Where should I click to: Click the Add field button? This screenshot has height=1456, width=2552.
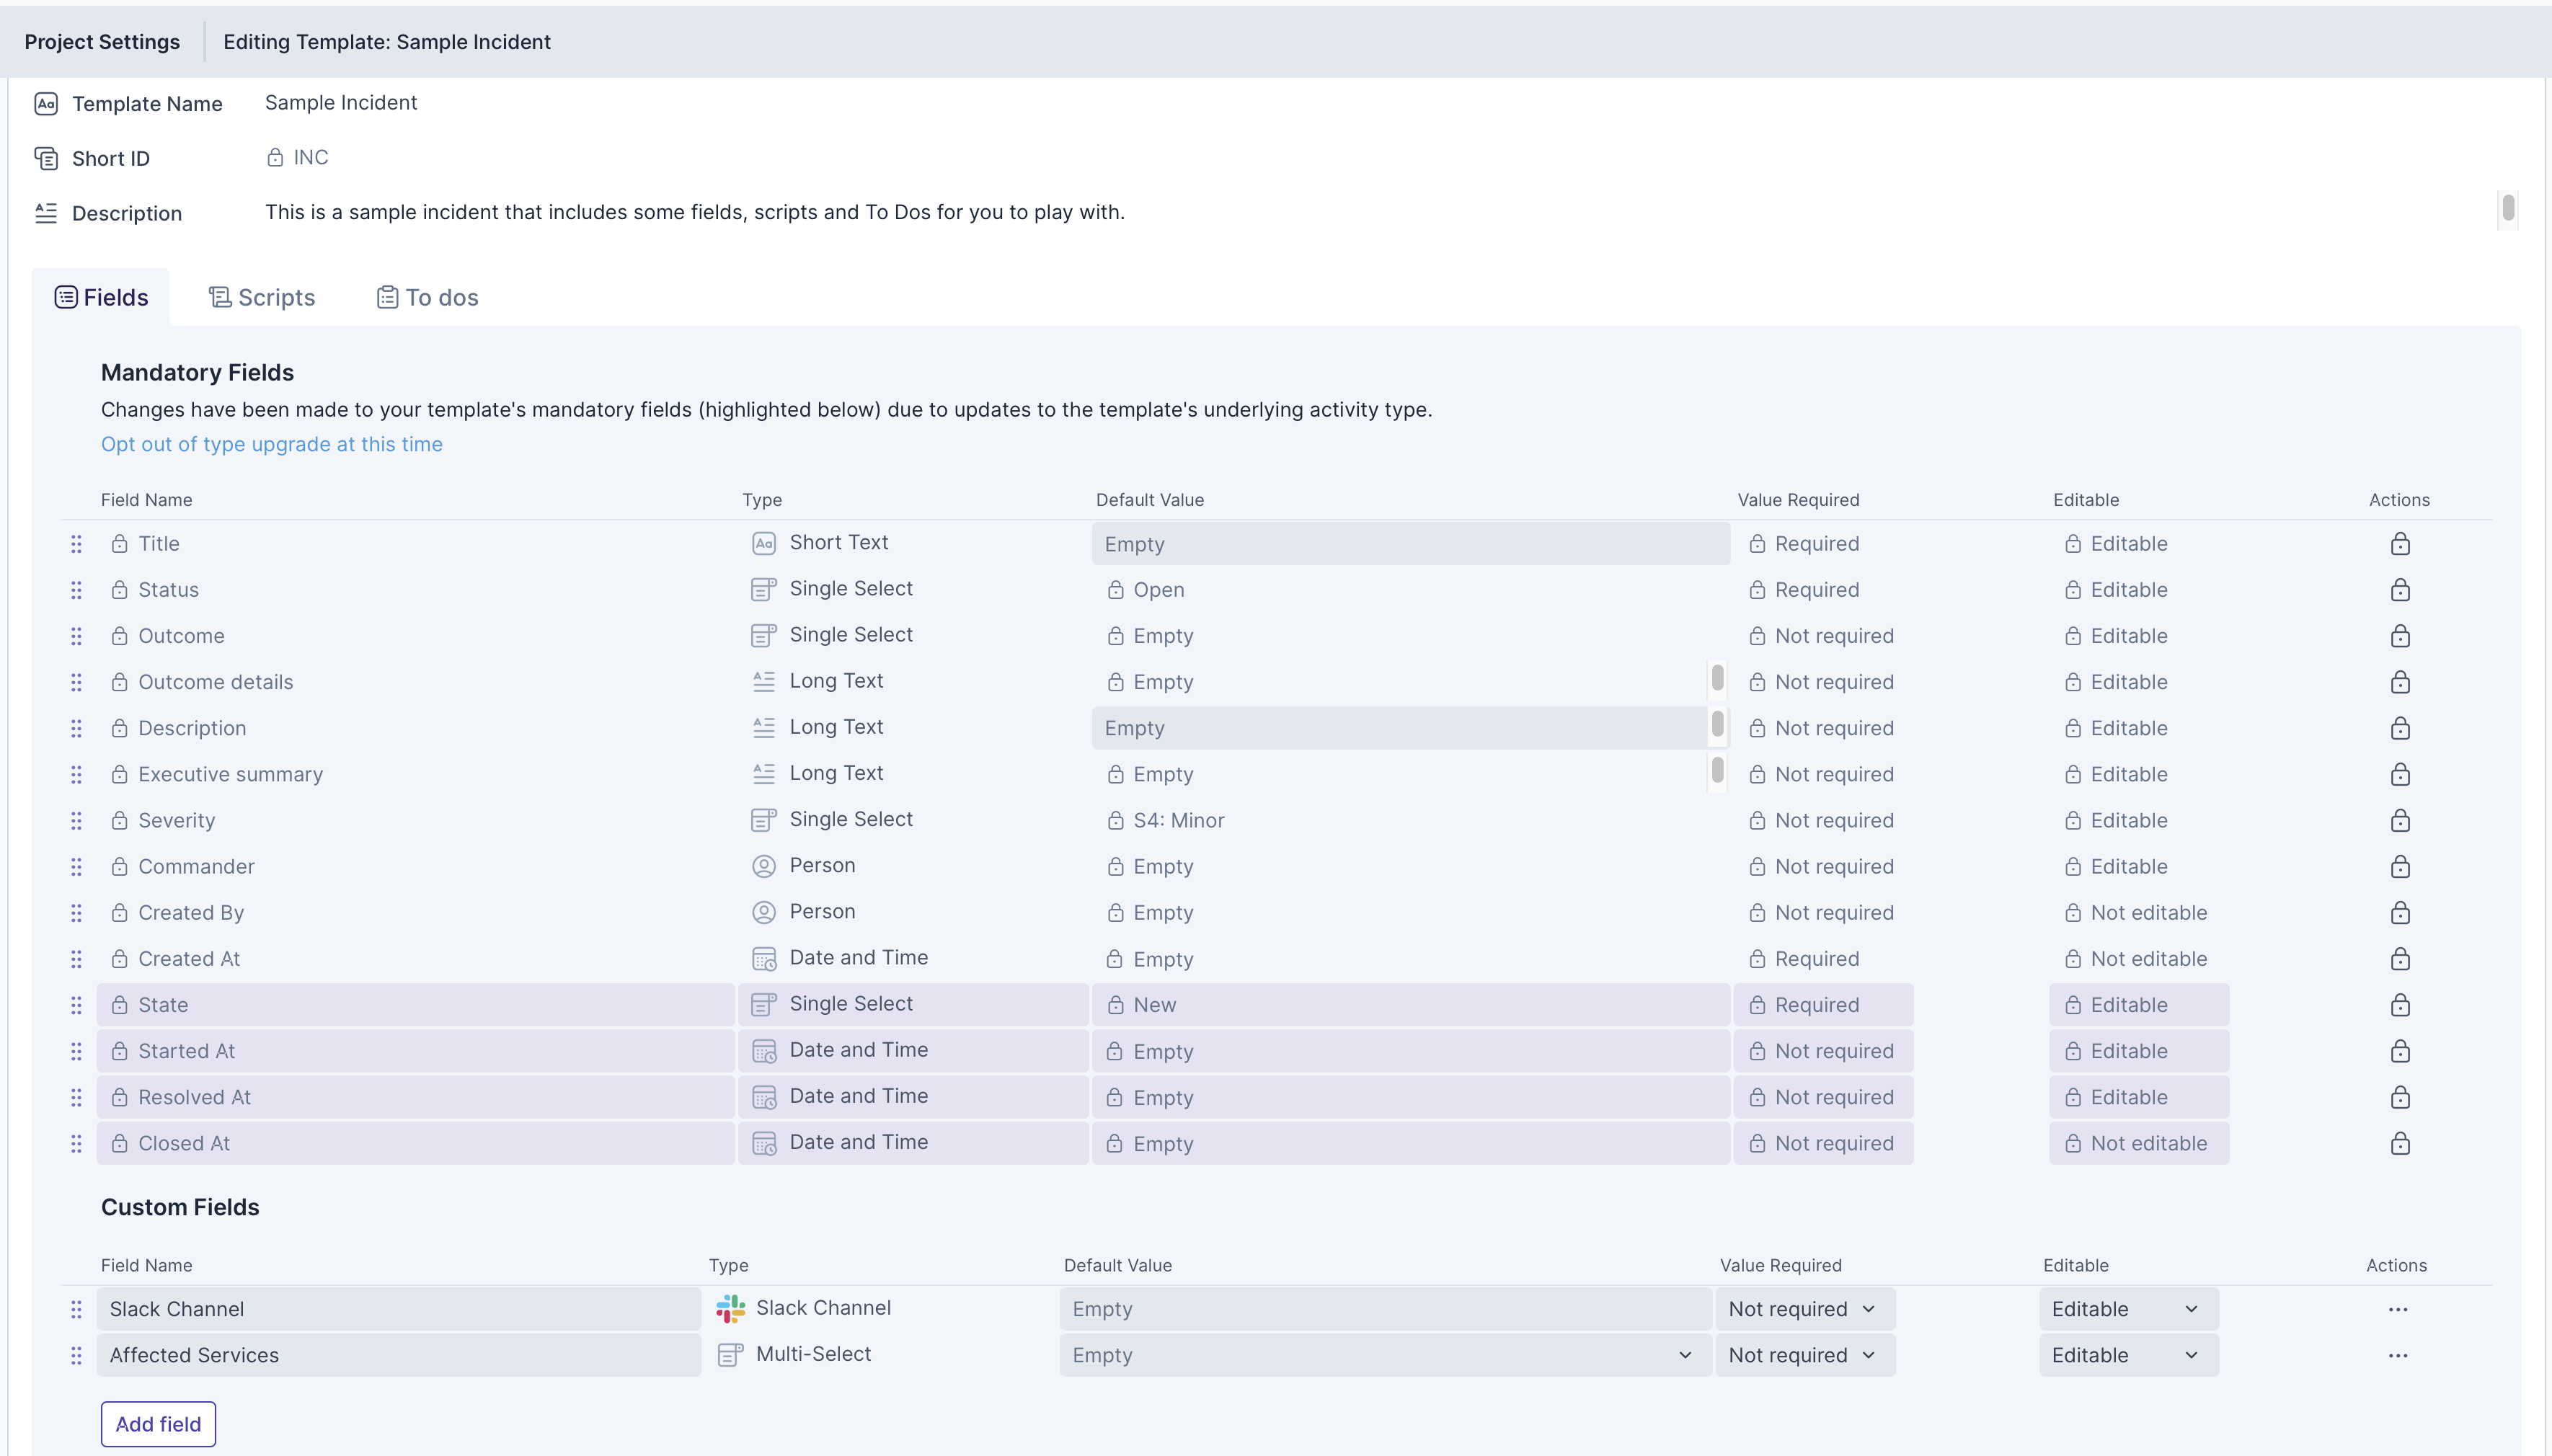(158, 1424)
